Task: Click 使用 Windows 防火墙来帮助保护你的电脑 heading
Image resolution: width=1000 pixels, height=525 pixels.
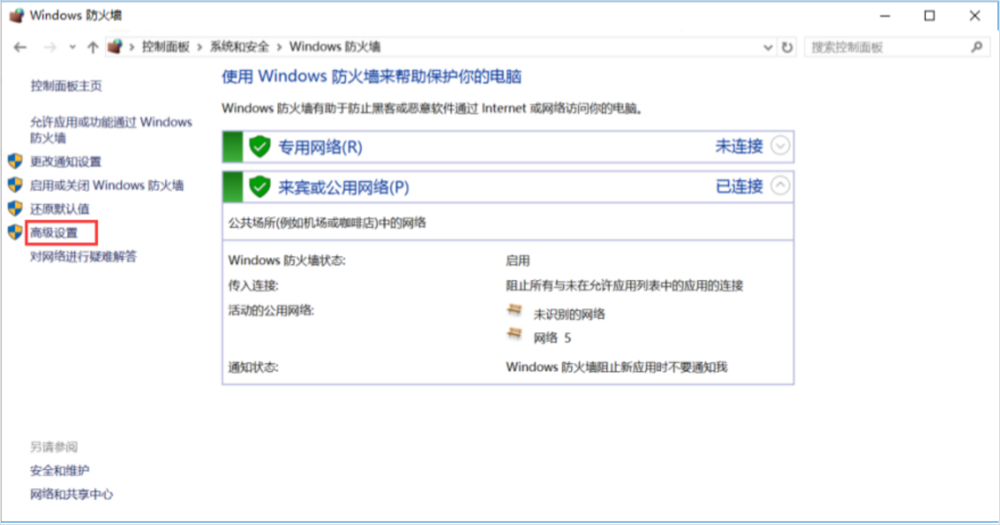Action: (372, 77)
